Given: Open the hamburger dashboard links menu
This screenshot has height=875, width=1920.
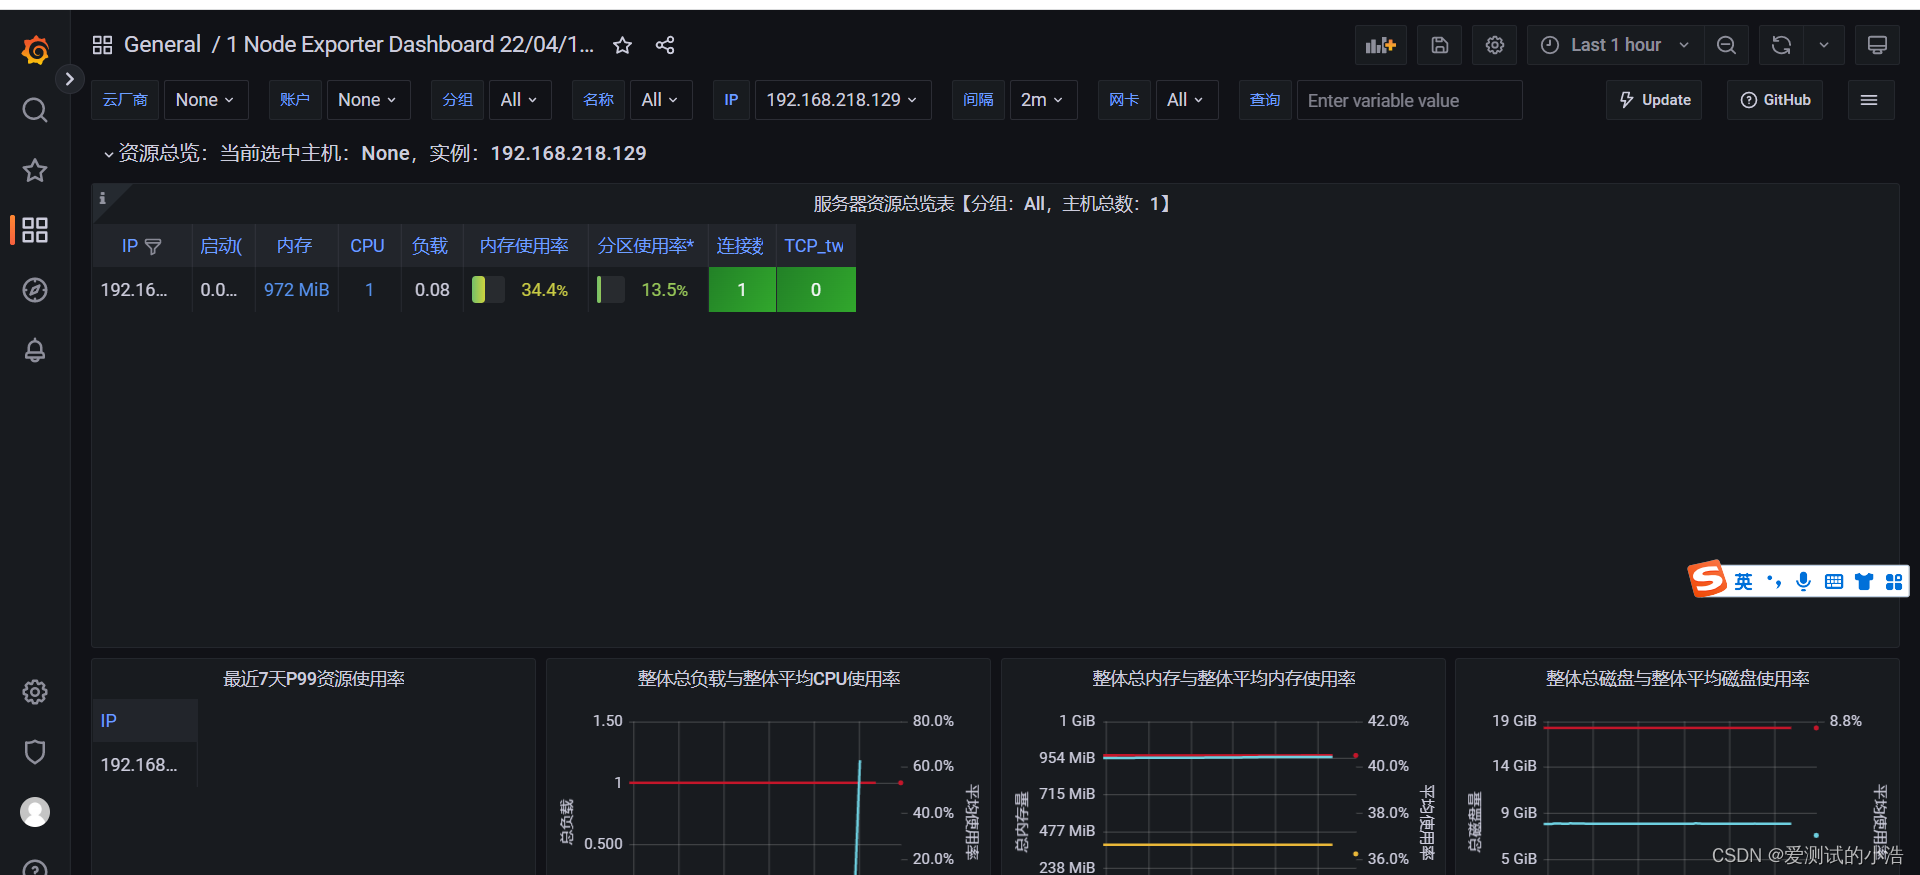Looking at the screenshot, I should (1869, 100).
